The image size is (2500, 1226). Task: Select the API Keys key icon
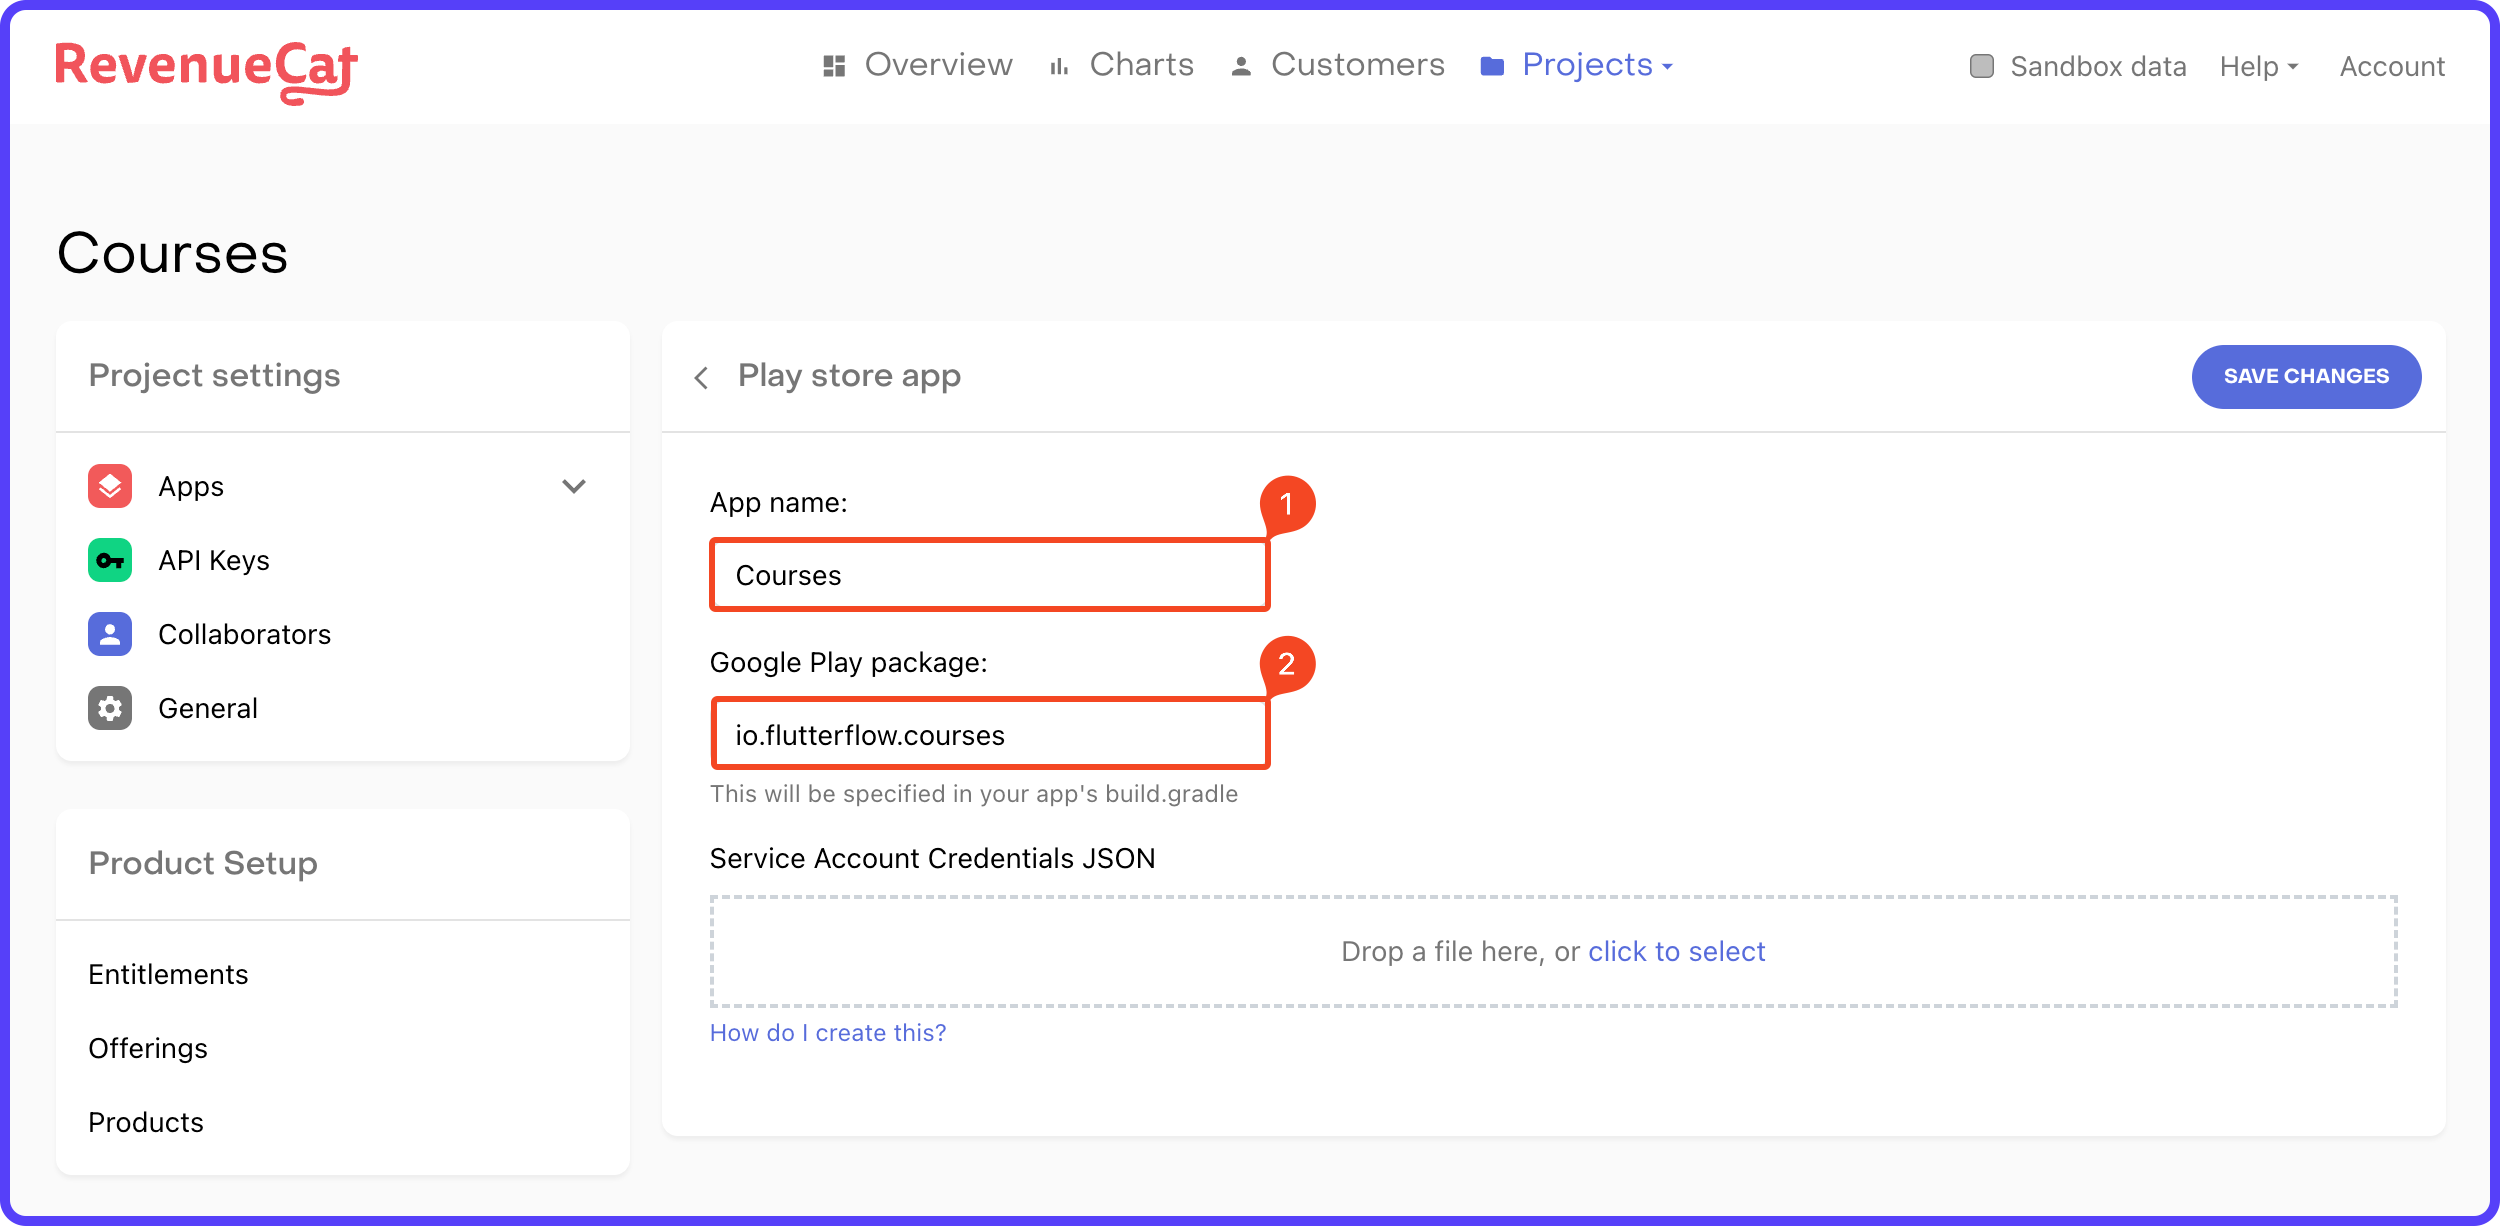coord(109,560)
